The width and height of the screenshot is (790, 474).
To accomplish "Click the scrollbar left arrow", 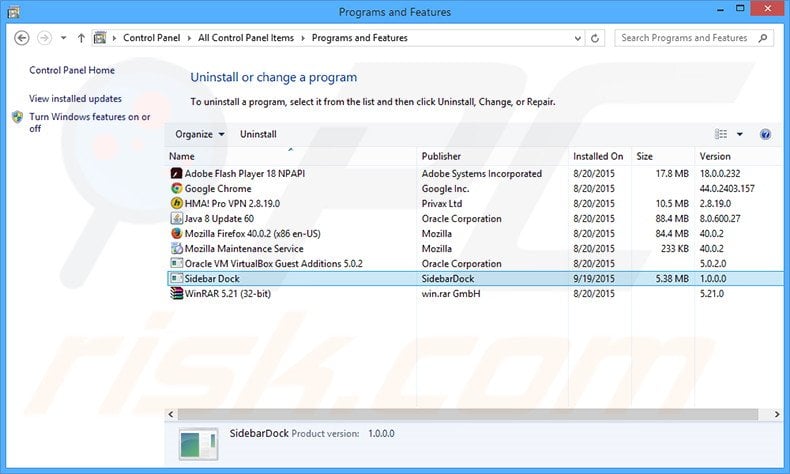I will pos(171,414).
